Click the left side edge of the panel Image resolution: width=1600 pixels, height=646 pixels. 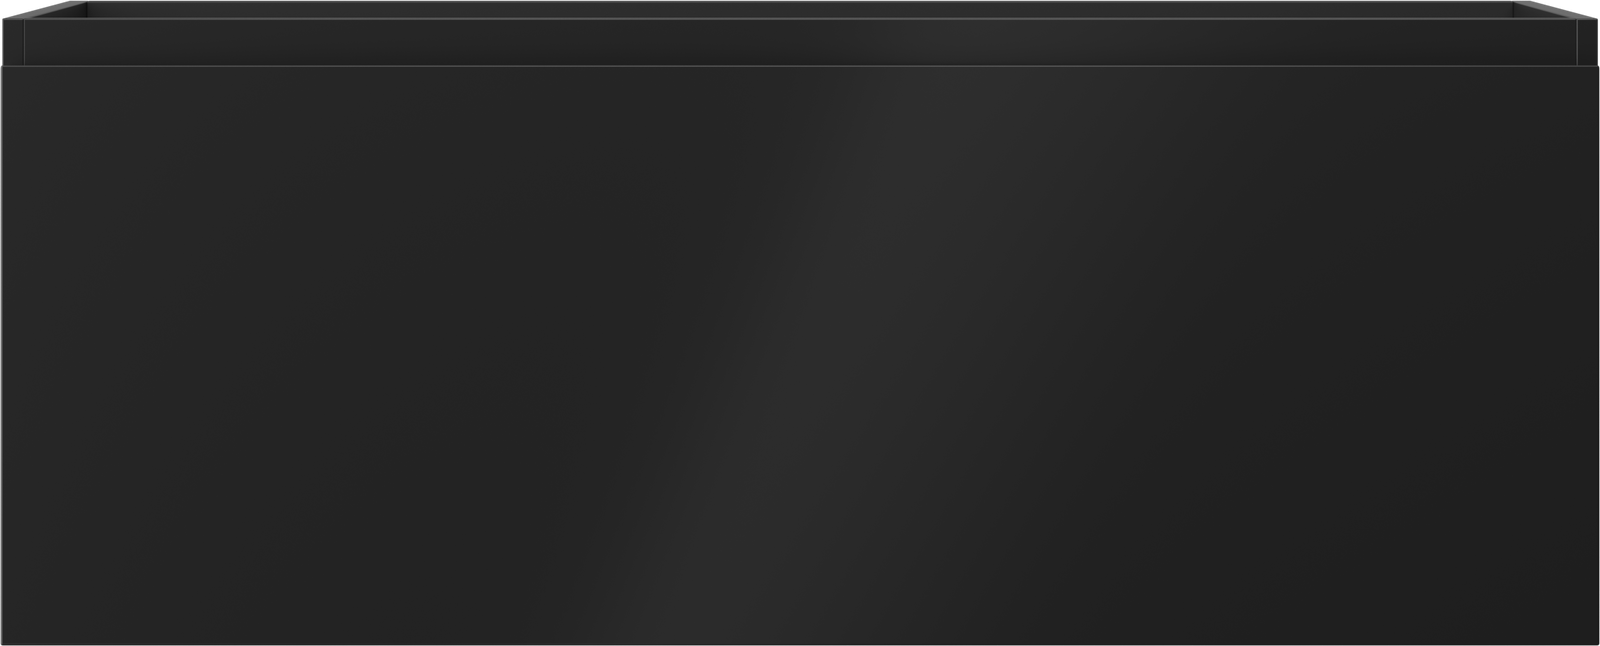(x=2, y=356)
